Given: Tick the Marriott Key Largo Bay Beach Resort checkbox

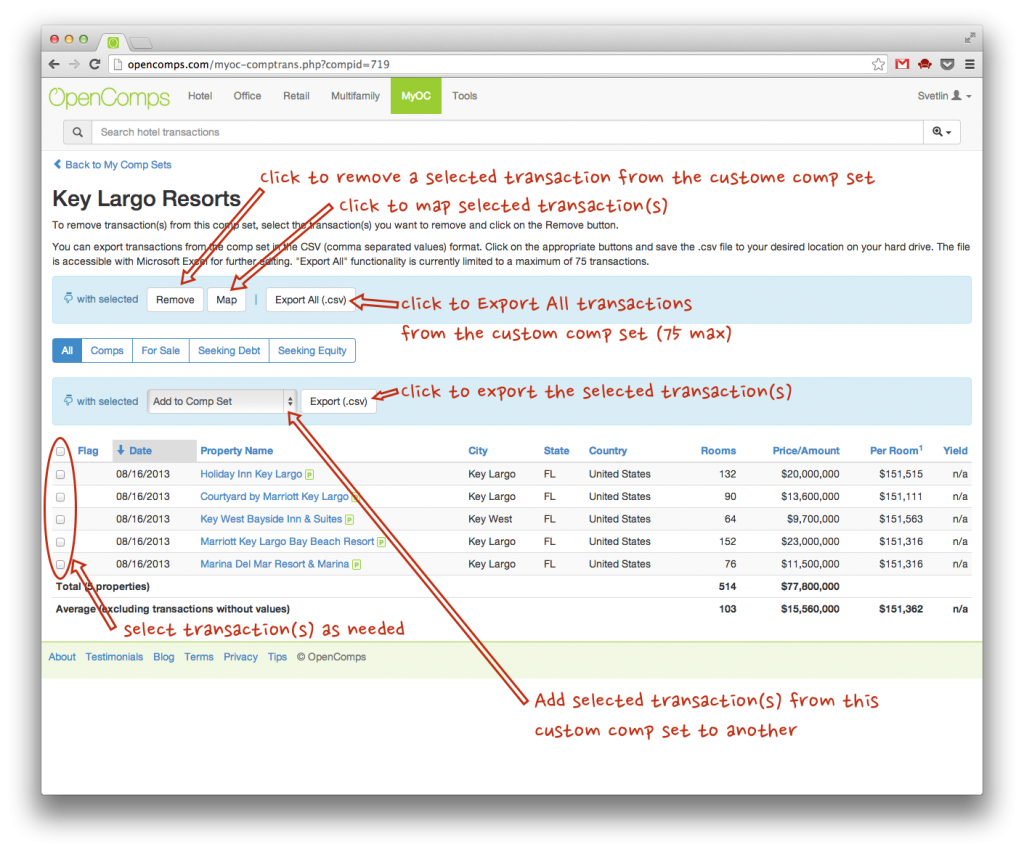Looking at the screenshot, I should [61, 542].
